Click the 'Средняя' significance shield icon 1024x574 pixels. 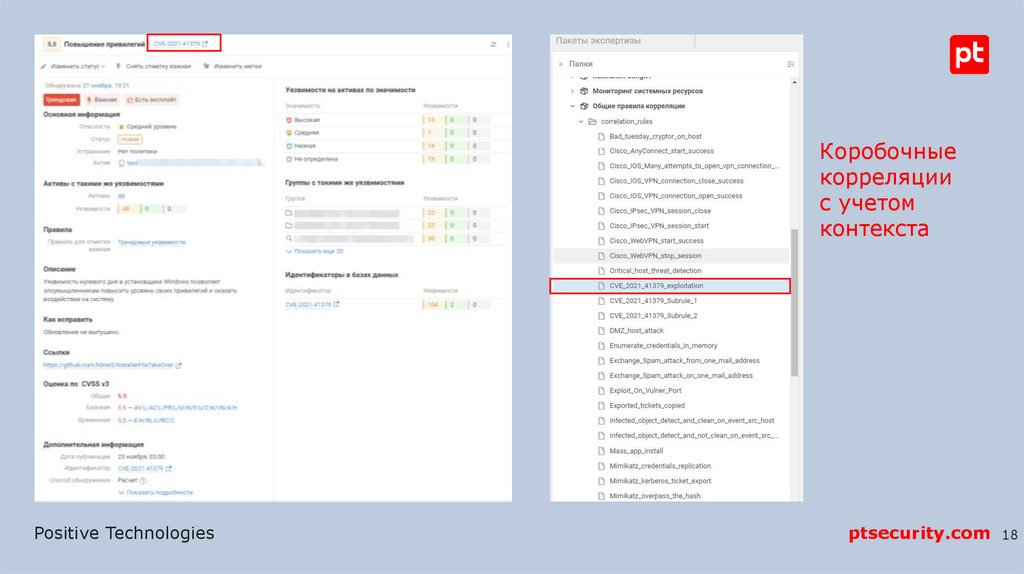(x=289, y=133)
